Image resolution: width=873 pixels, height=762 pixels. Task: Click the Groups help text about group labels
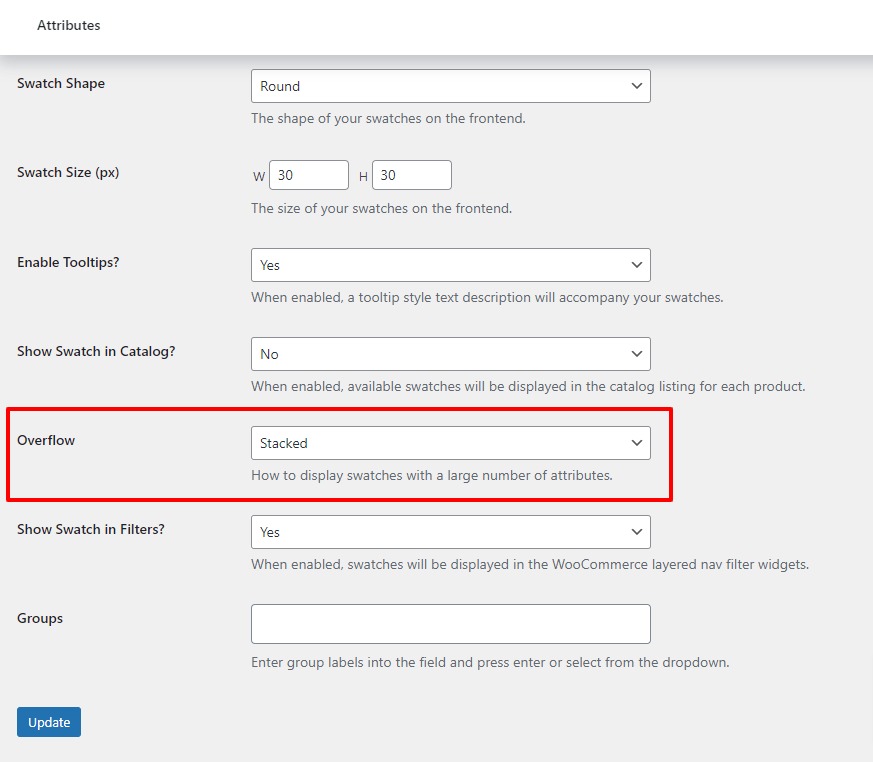[490, 662]
